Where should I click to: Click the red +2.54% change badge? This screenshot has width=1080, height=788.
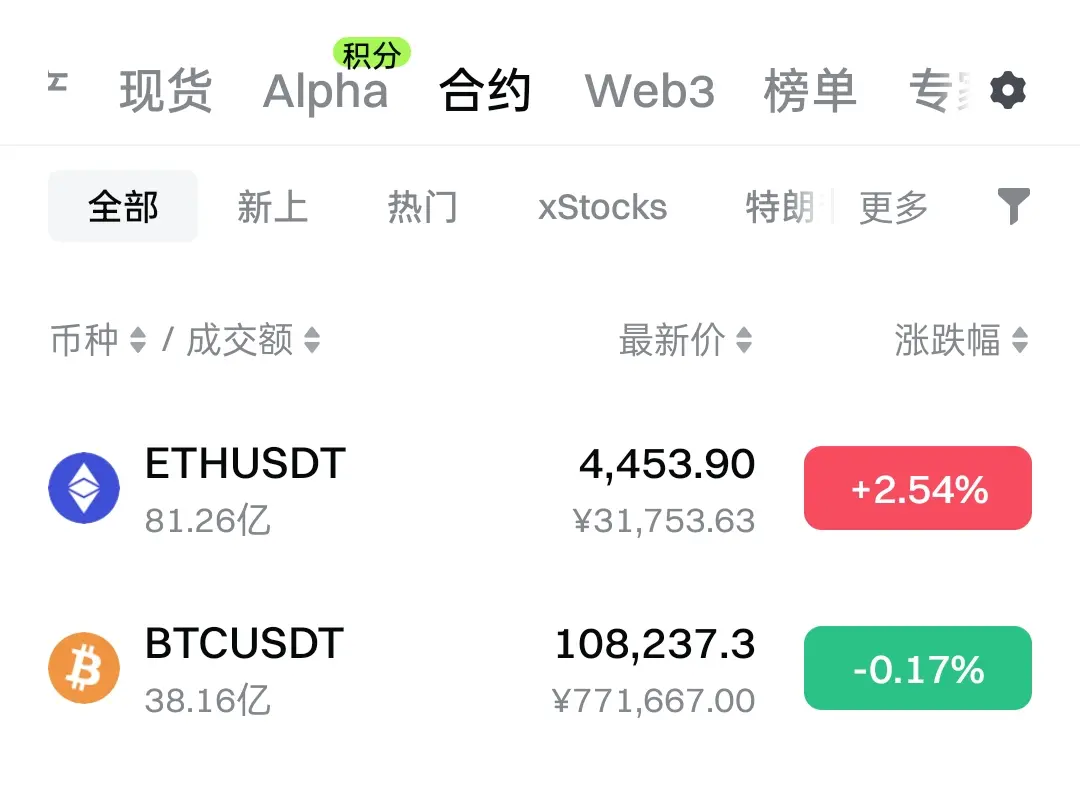[917, 488]
